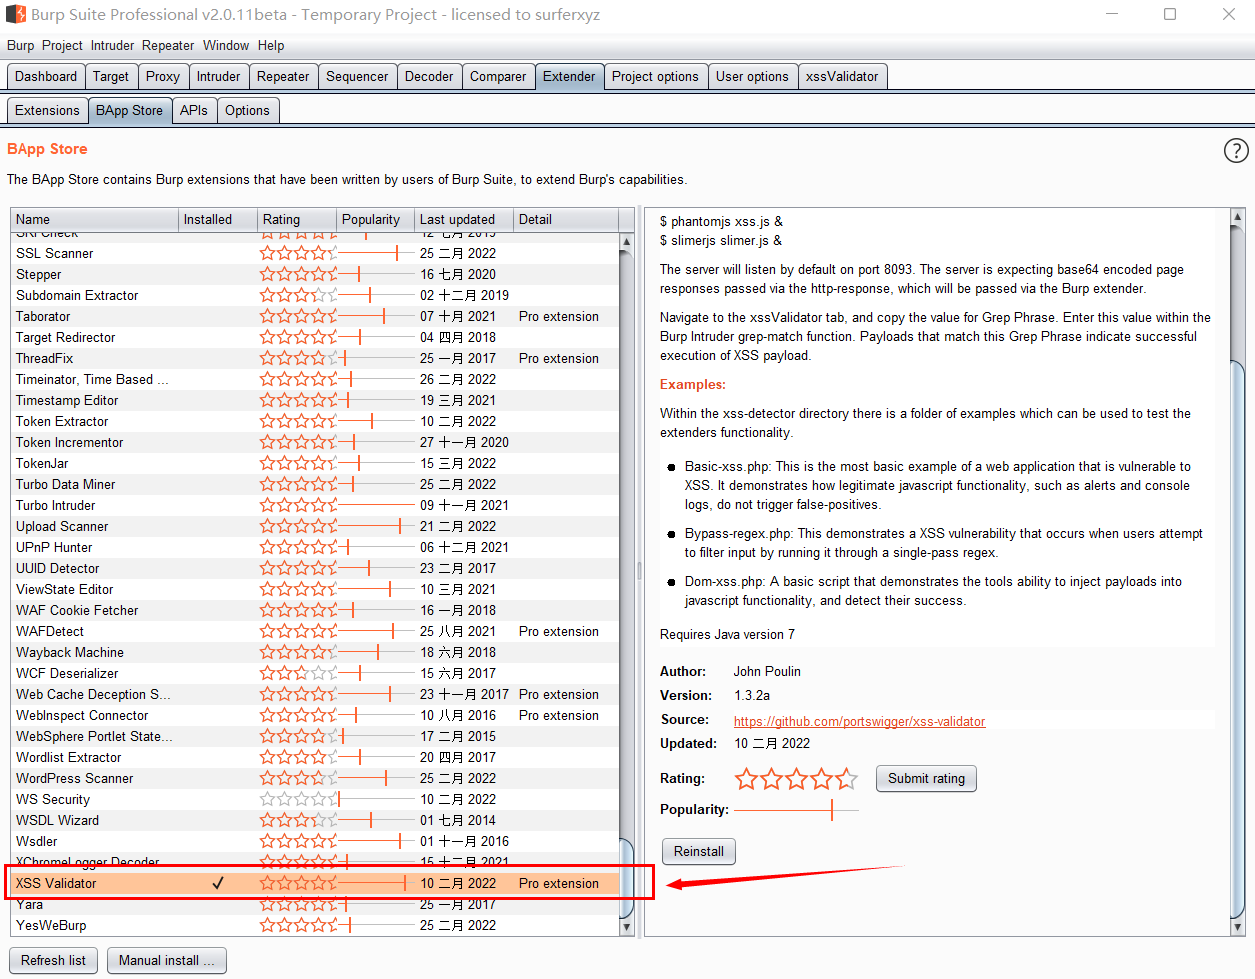Switch to the Comparer tab
This screenshot has width=1255, height=979.
pyautogui.click(x=498, y=76)
